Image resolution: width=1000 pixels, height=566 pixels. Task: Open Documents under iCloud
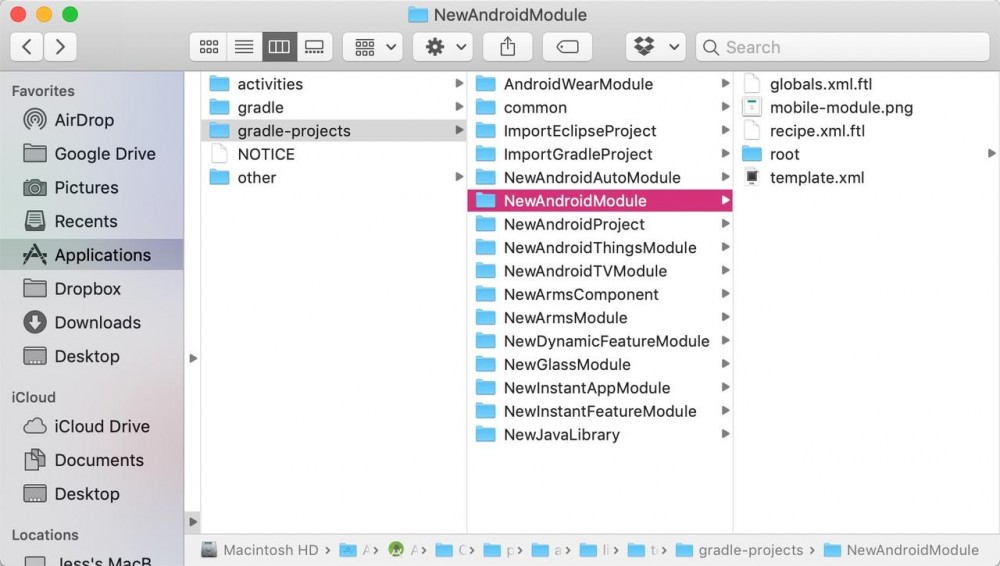pos(92,460)
